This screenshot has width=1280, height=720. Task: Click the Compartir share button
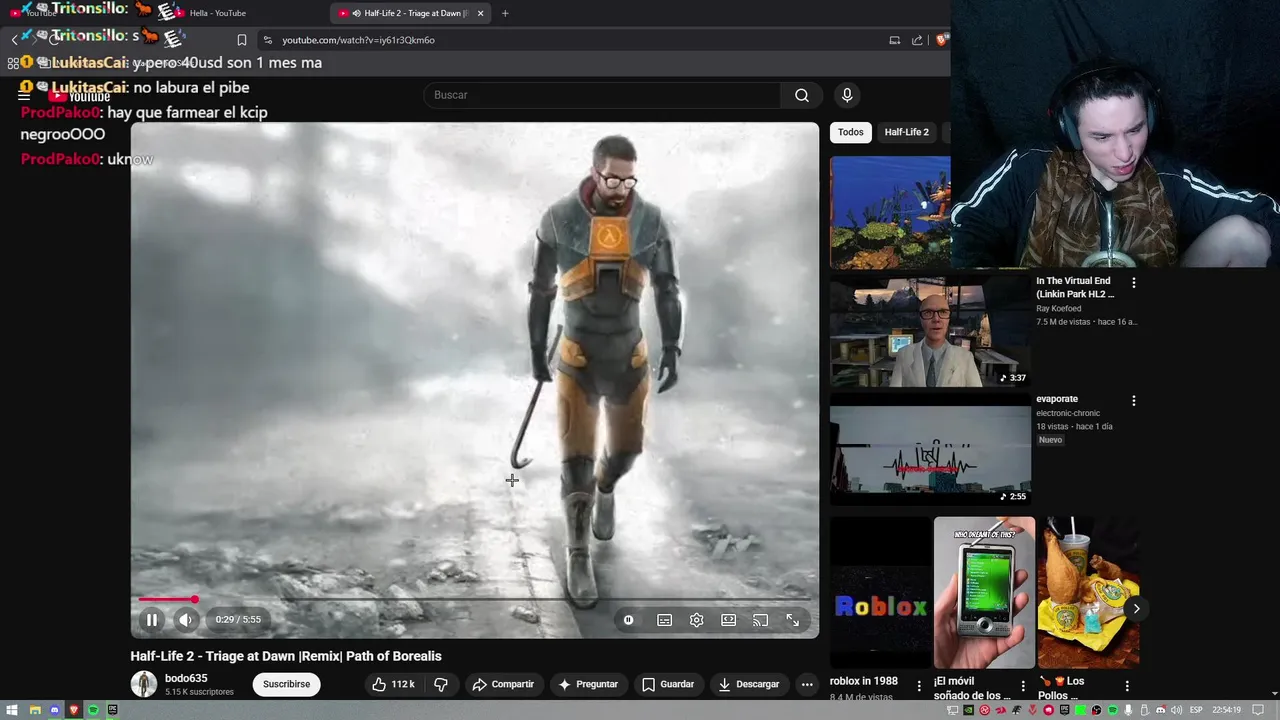(x=503, y=684)
